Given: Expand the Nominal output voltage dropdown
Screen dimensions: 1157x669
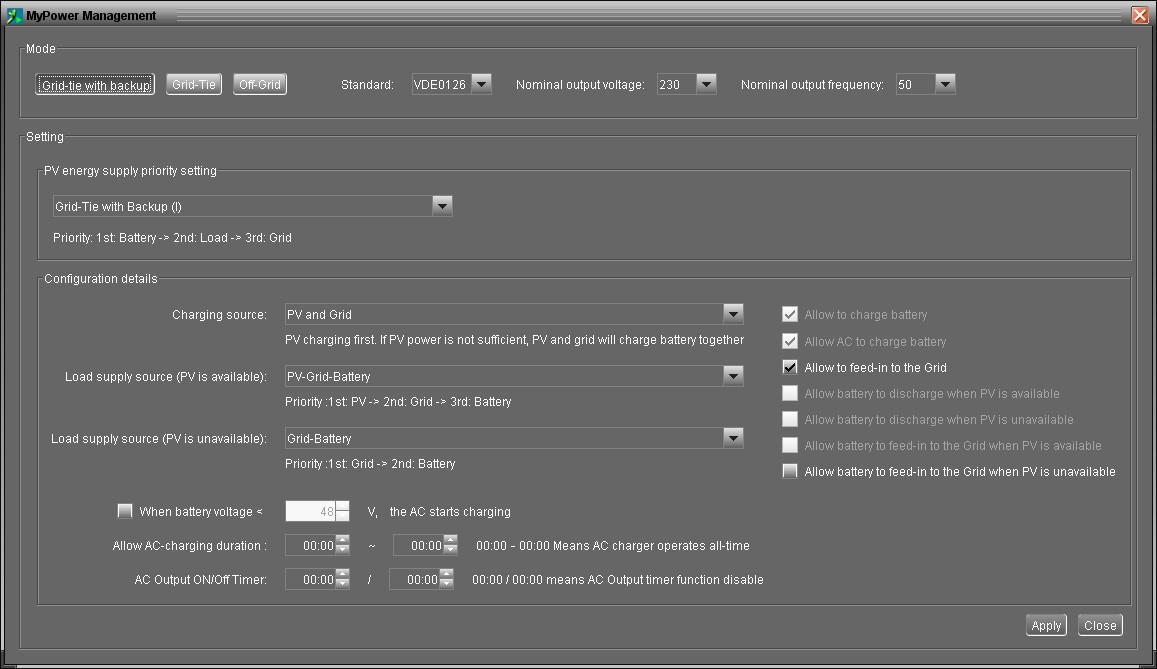Looking at the screenshot, I should coord(706,84).
